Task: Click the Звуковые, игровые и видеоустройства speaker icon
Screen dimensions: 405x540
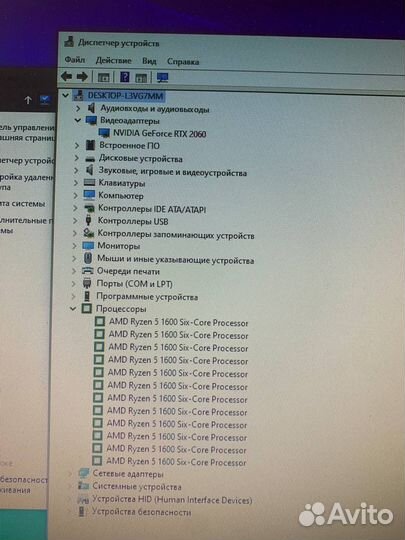Action: point(90,170)
